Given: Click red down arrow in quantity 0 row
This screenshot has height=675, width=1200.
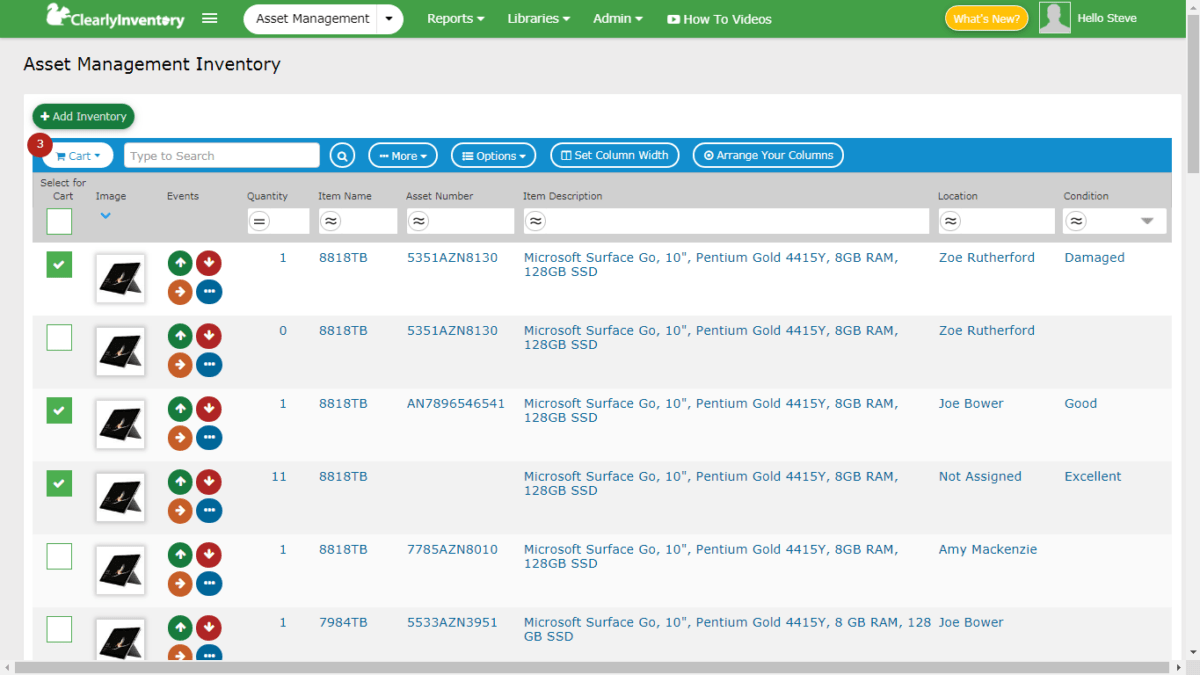Looking at the screenshot, I should [x=209, y=336].
